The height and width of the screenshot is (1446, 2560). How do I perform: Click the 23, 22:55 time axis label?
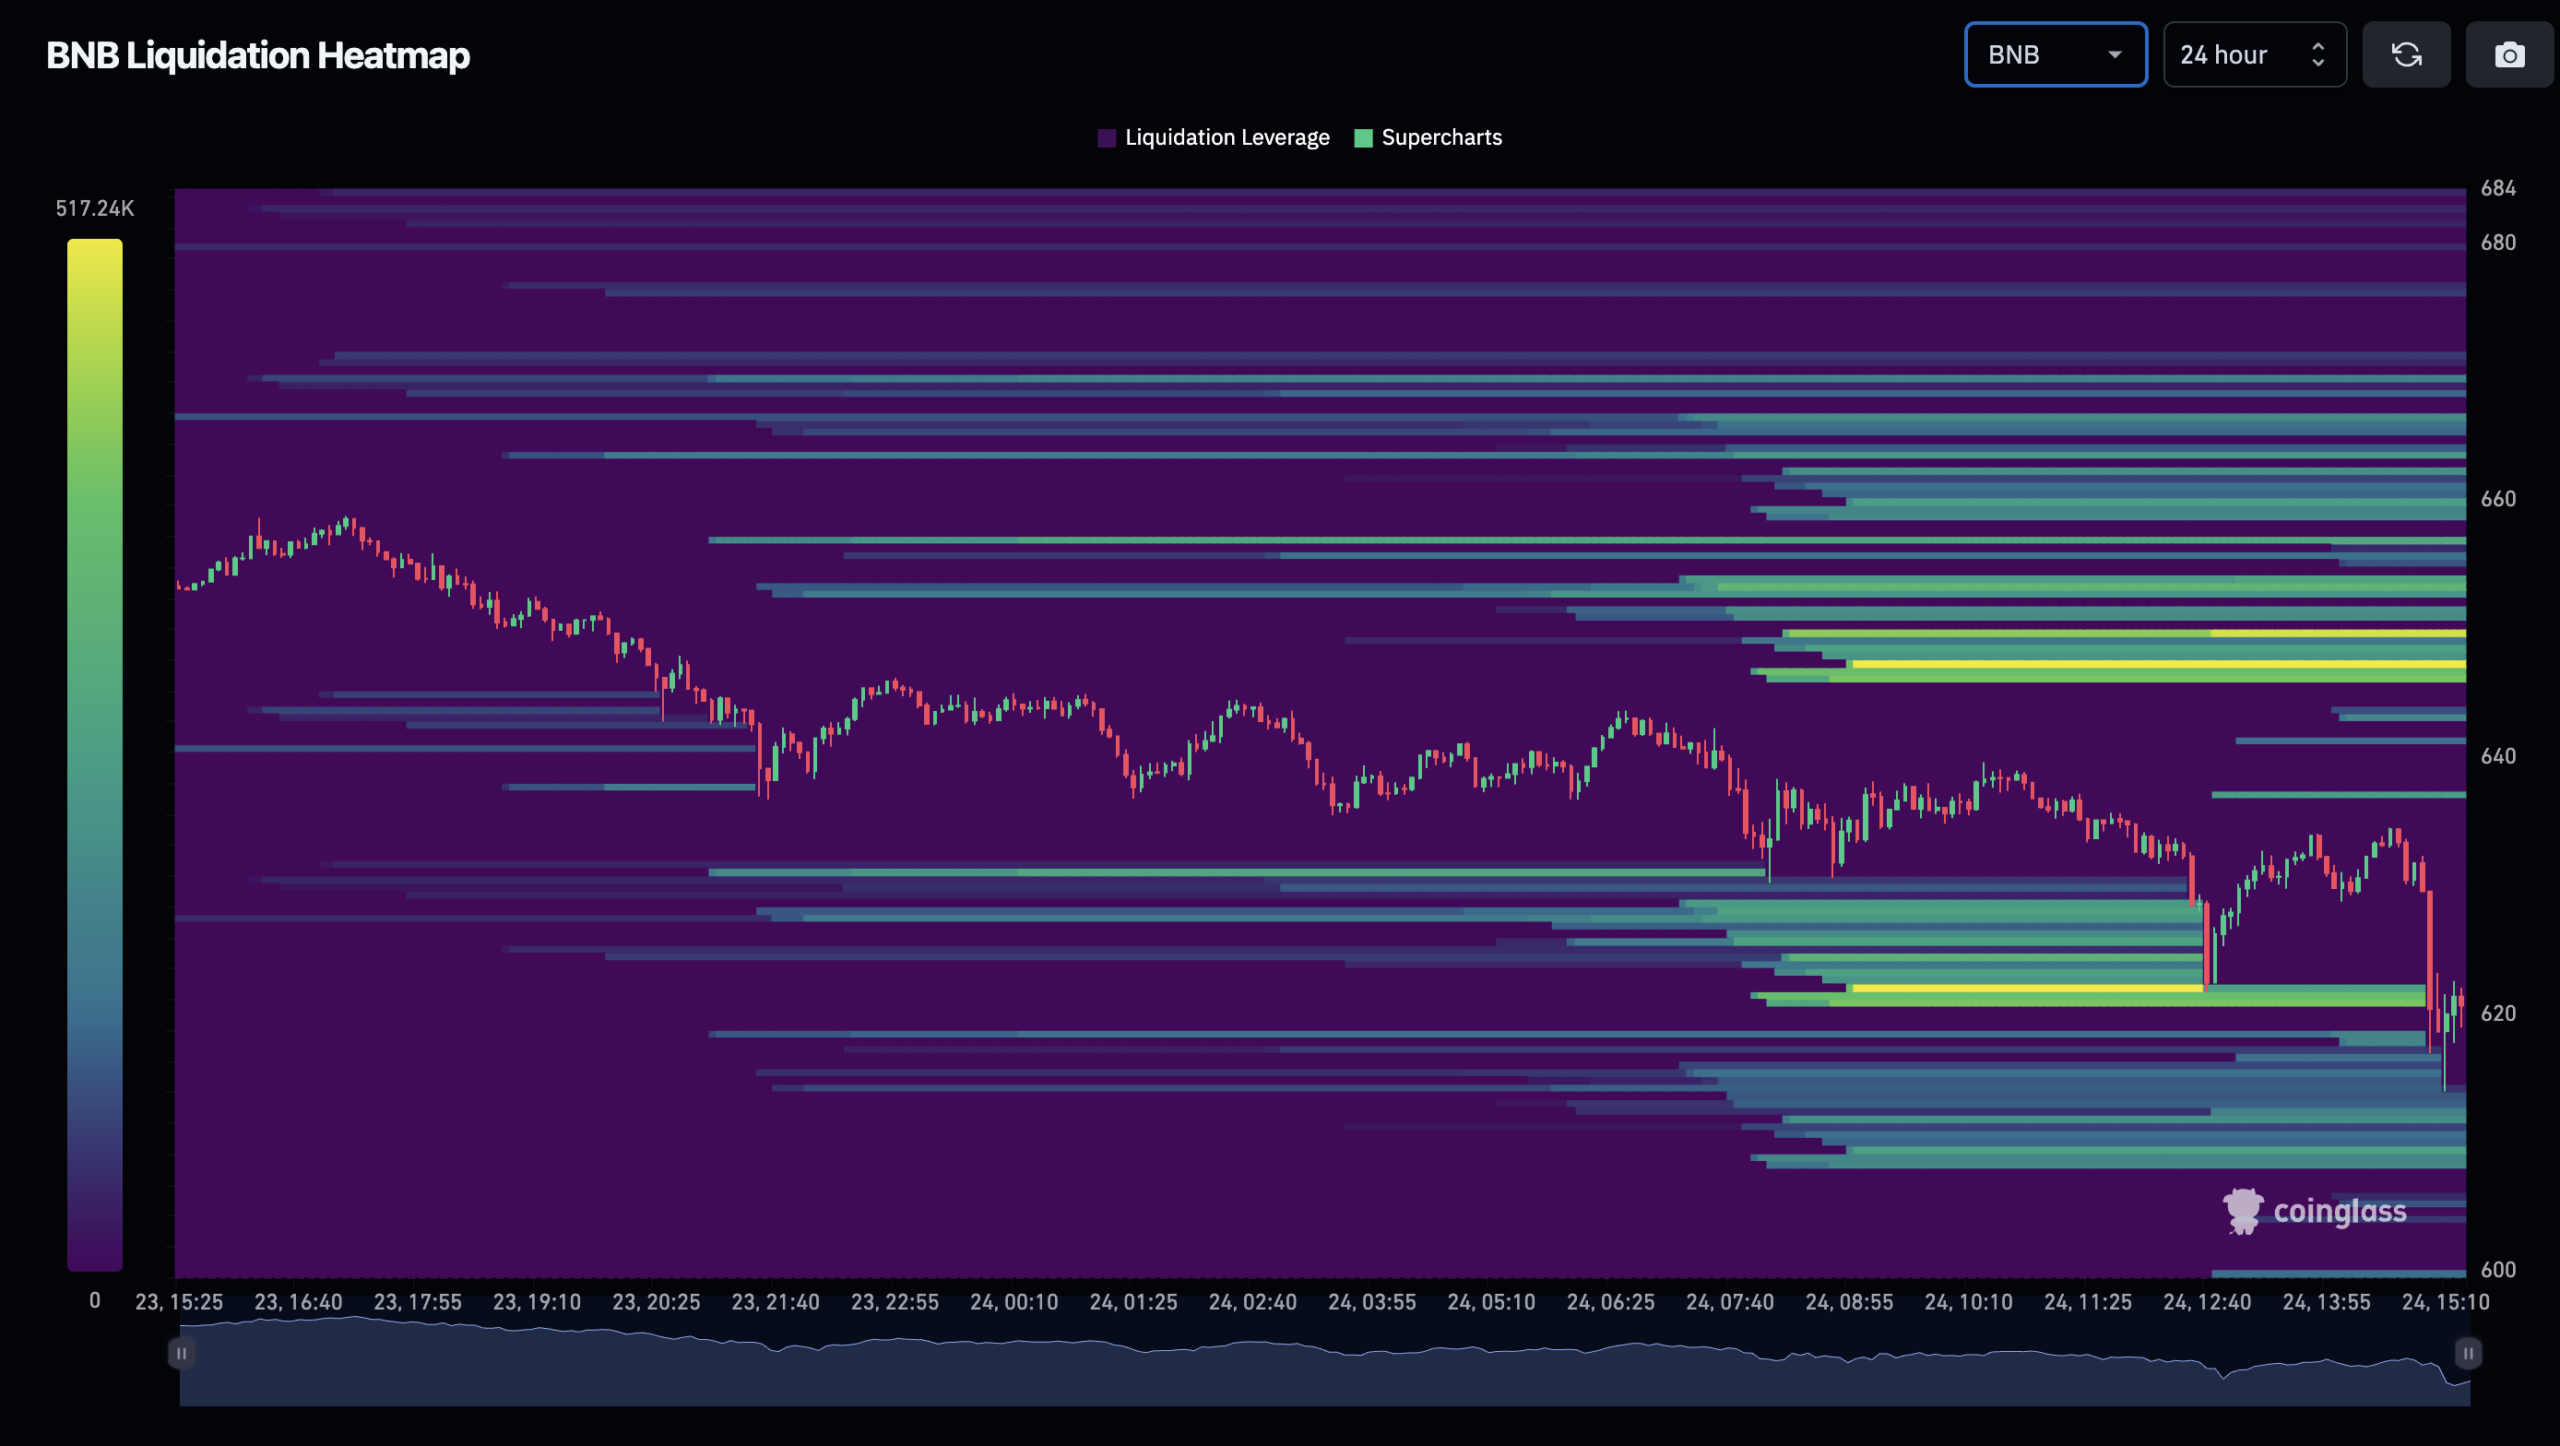pos(895,1302)
